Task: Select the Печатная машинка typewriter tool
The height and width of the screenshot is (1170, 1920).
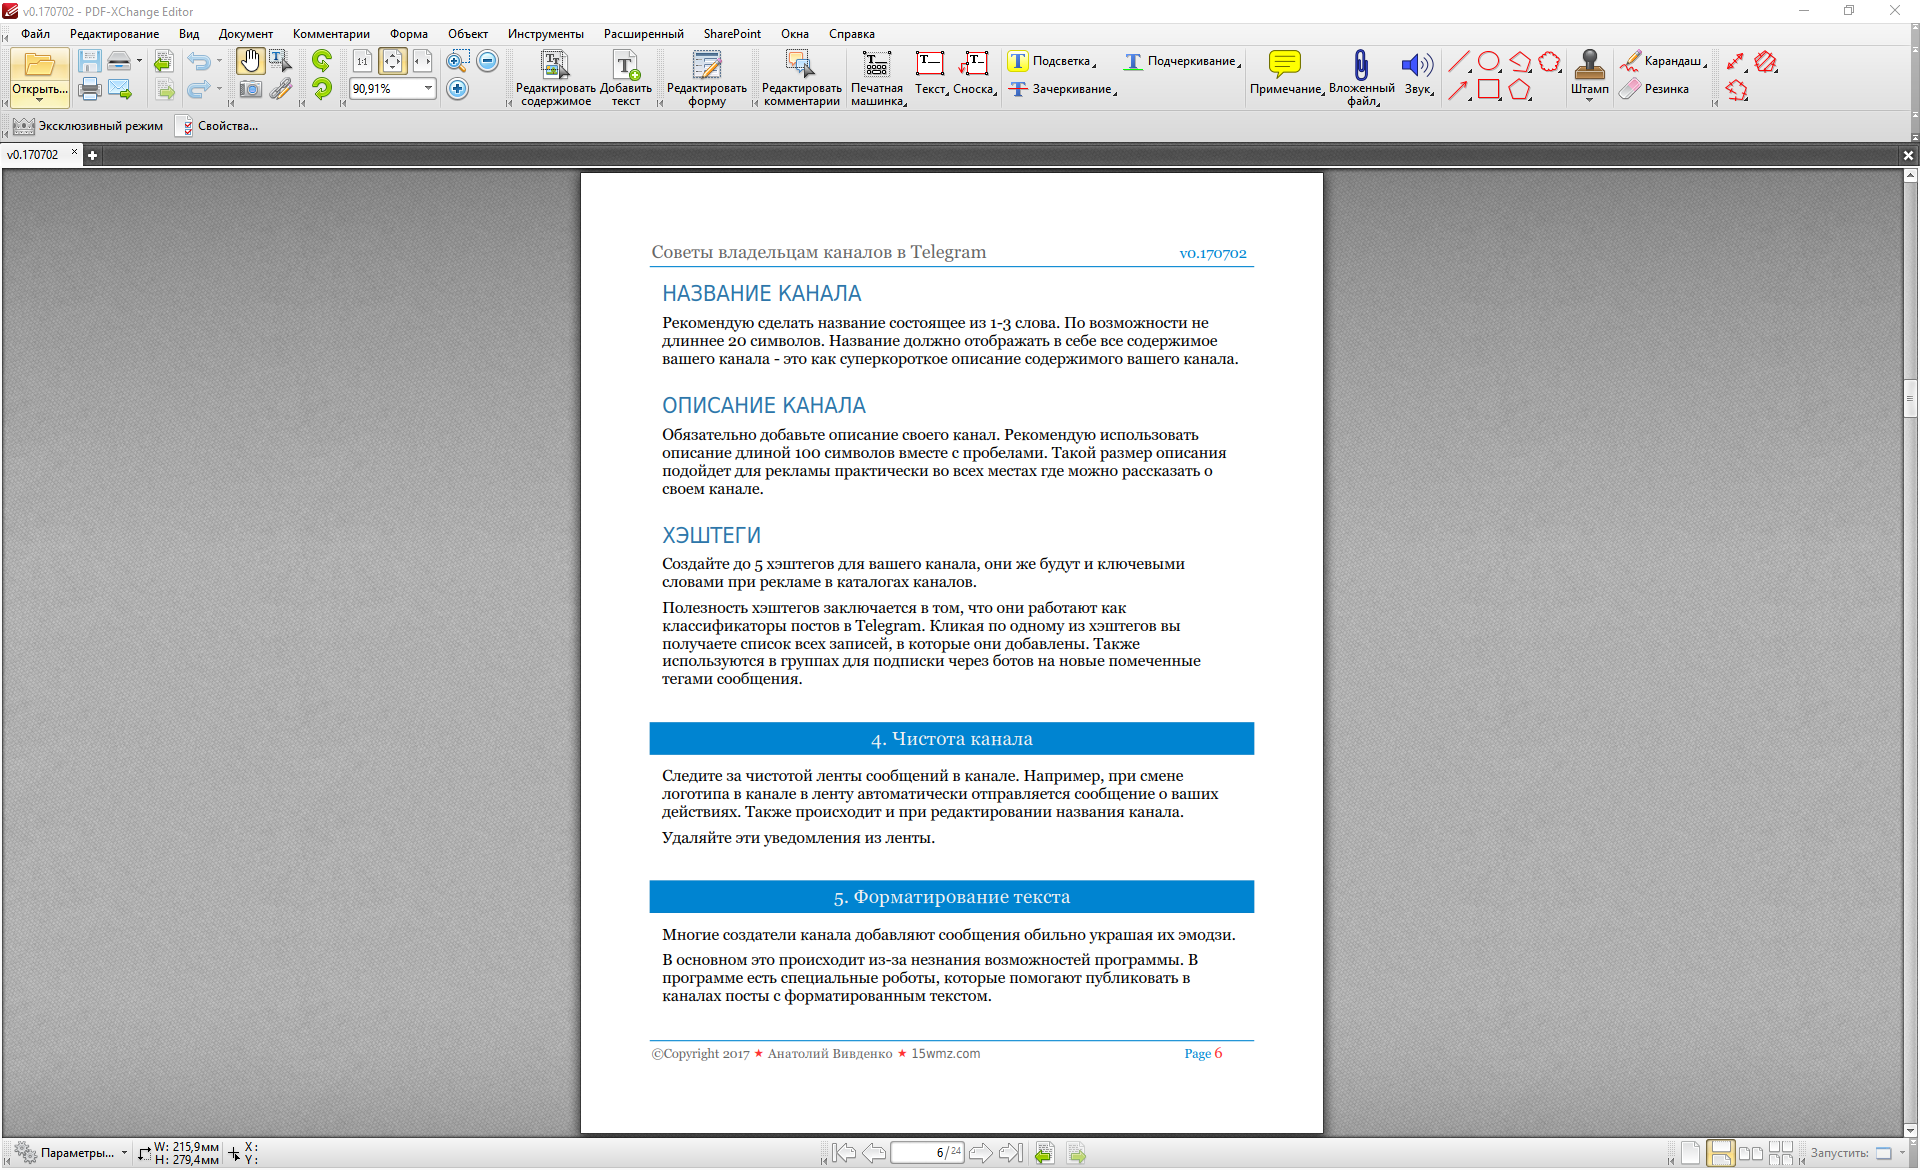Action: tap(877, 78)
